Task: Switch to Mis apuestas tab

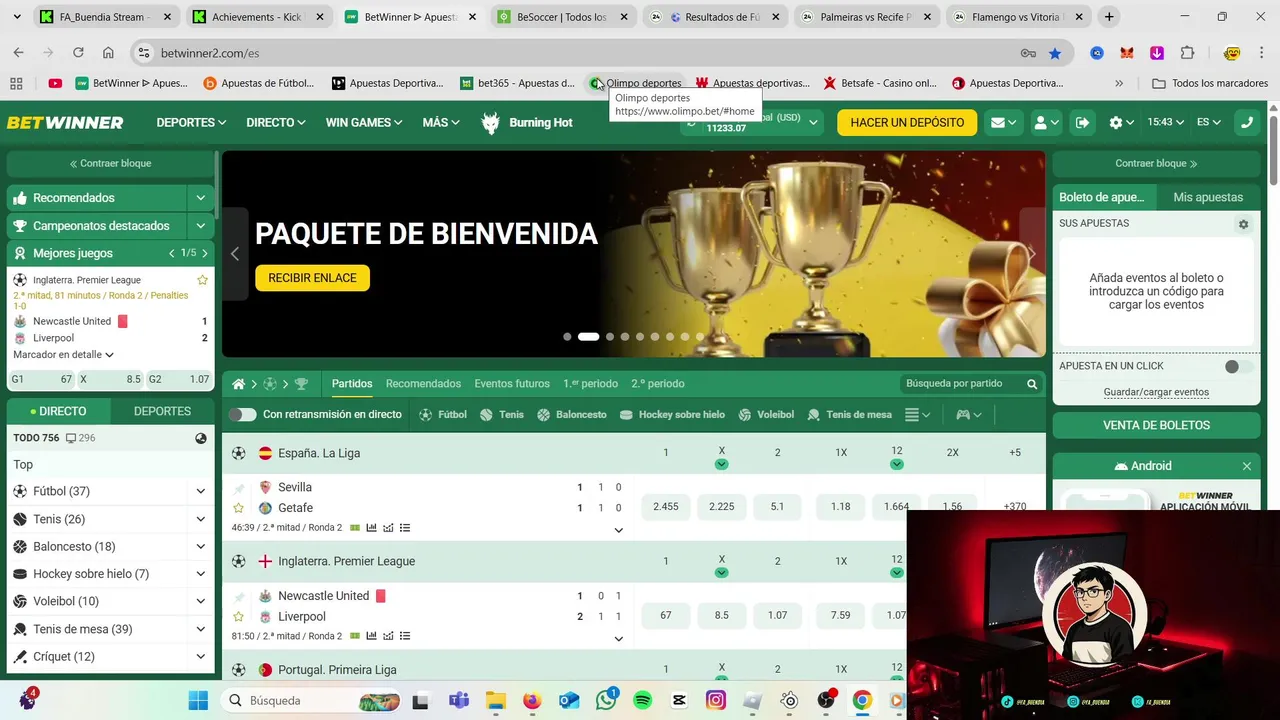Action: click(1208, 198)
